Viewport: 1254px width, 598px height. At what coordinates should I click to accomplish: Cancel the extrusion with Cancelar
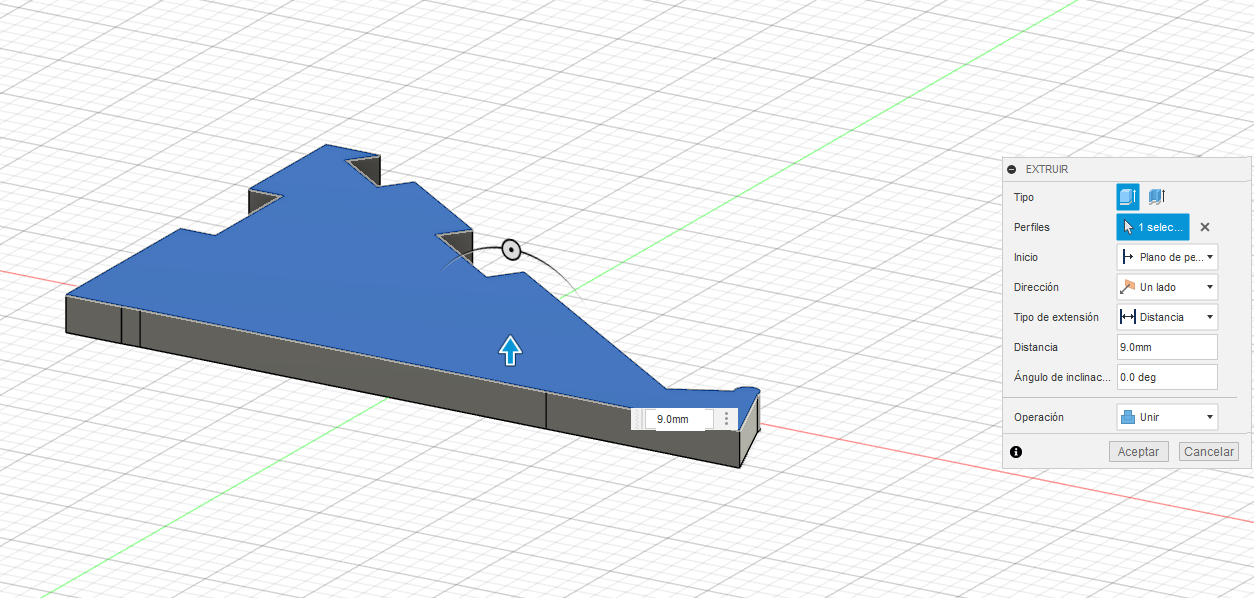[x=1208, y=451]
